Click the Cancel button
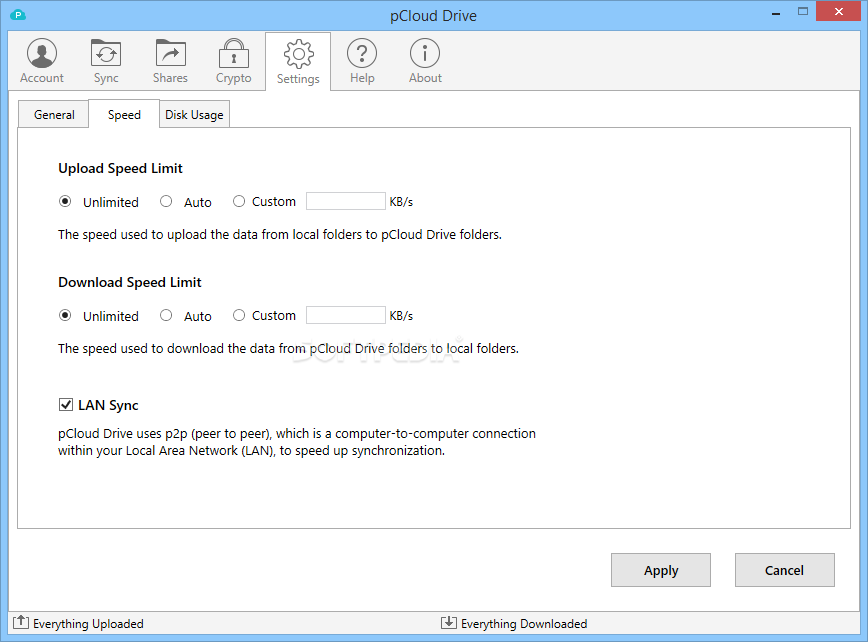 [x=784, y=570]
